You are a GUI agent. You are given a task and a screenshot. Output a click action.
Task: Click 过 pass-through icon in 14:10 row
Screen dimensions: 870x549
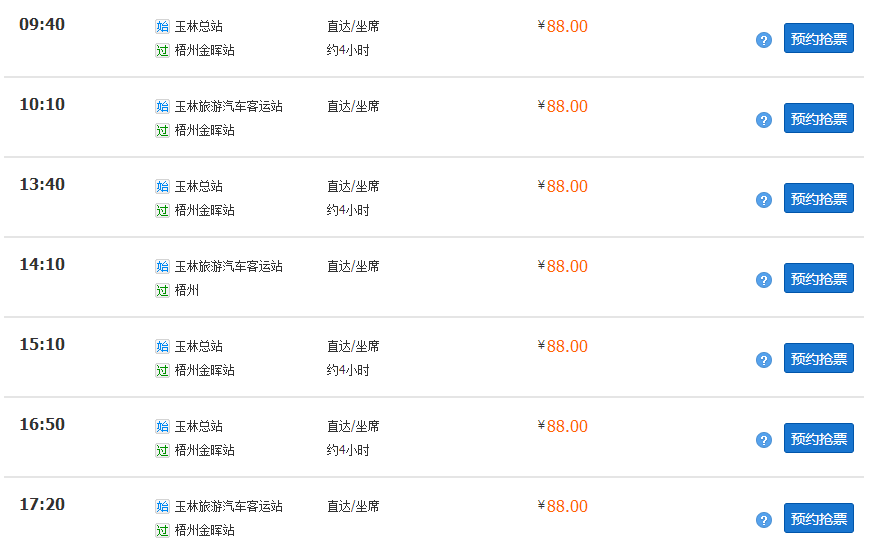pyautogui.click(x=162, y=290)
